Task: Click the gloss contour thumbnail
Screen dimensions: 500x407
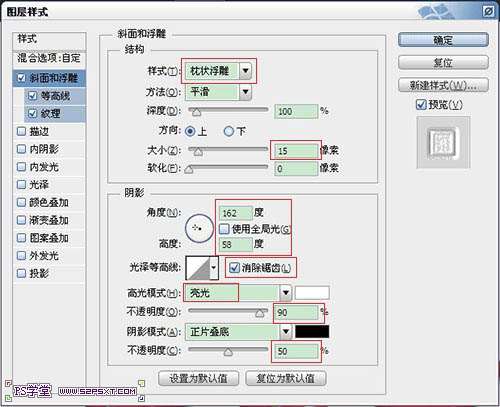Action: click(198, 268)
